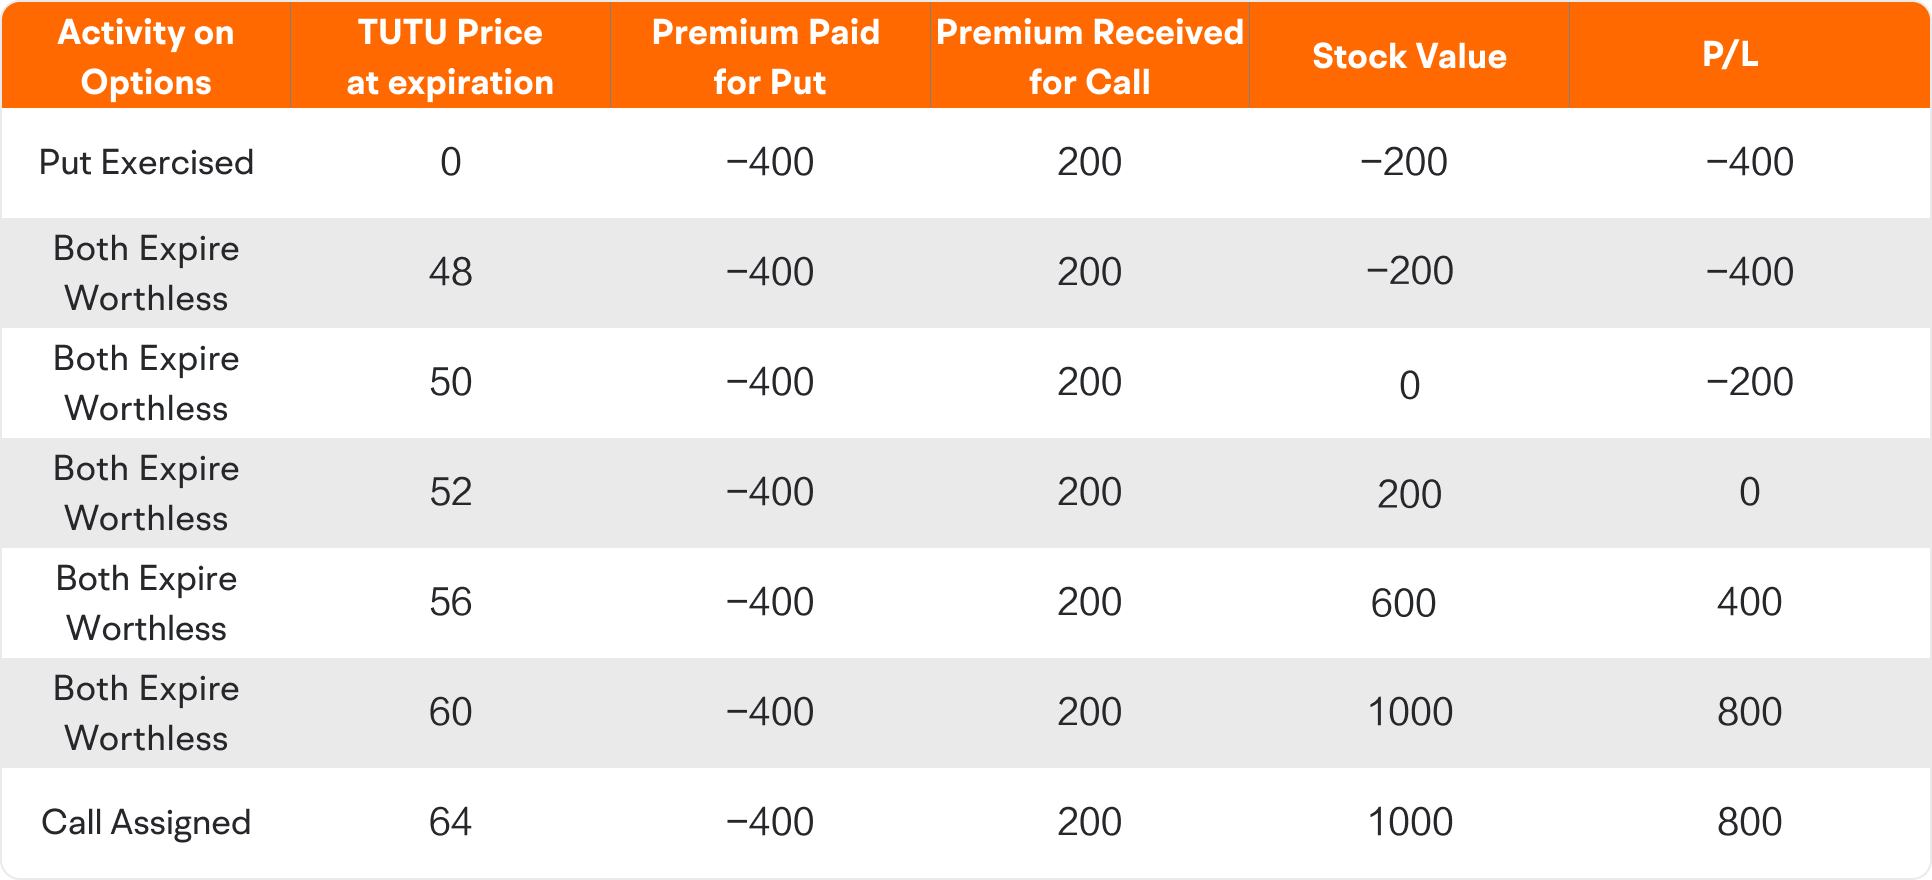Image resolution: width=1932 pixels, height=880 pixels.
Task: Click the P/L cell showing −200
Action: (1749, 382)
